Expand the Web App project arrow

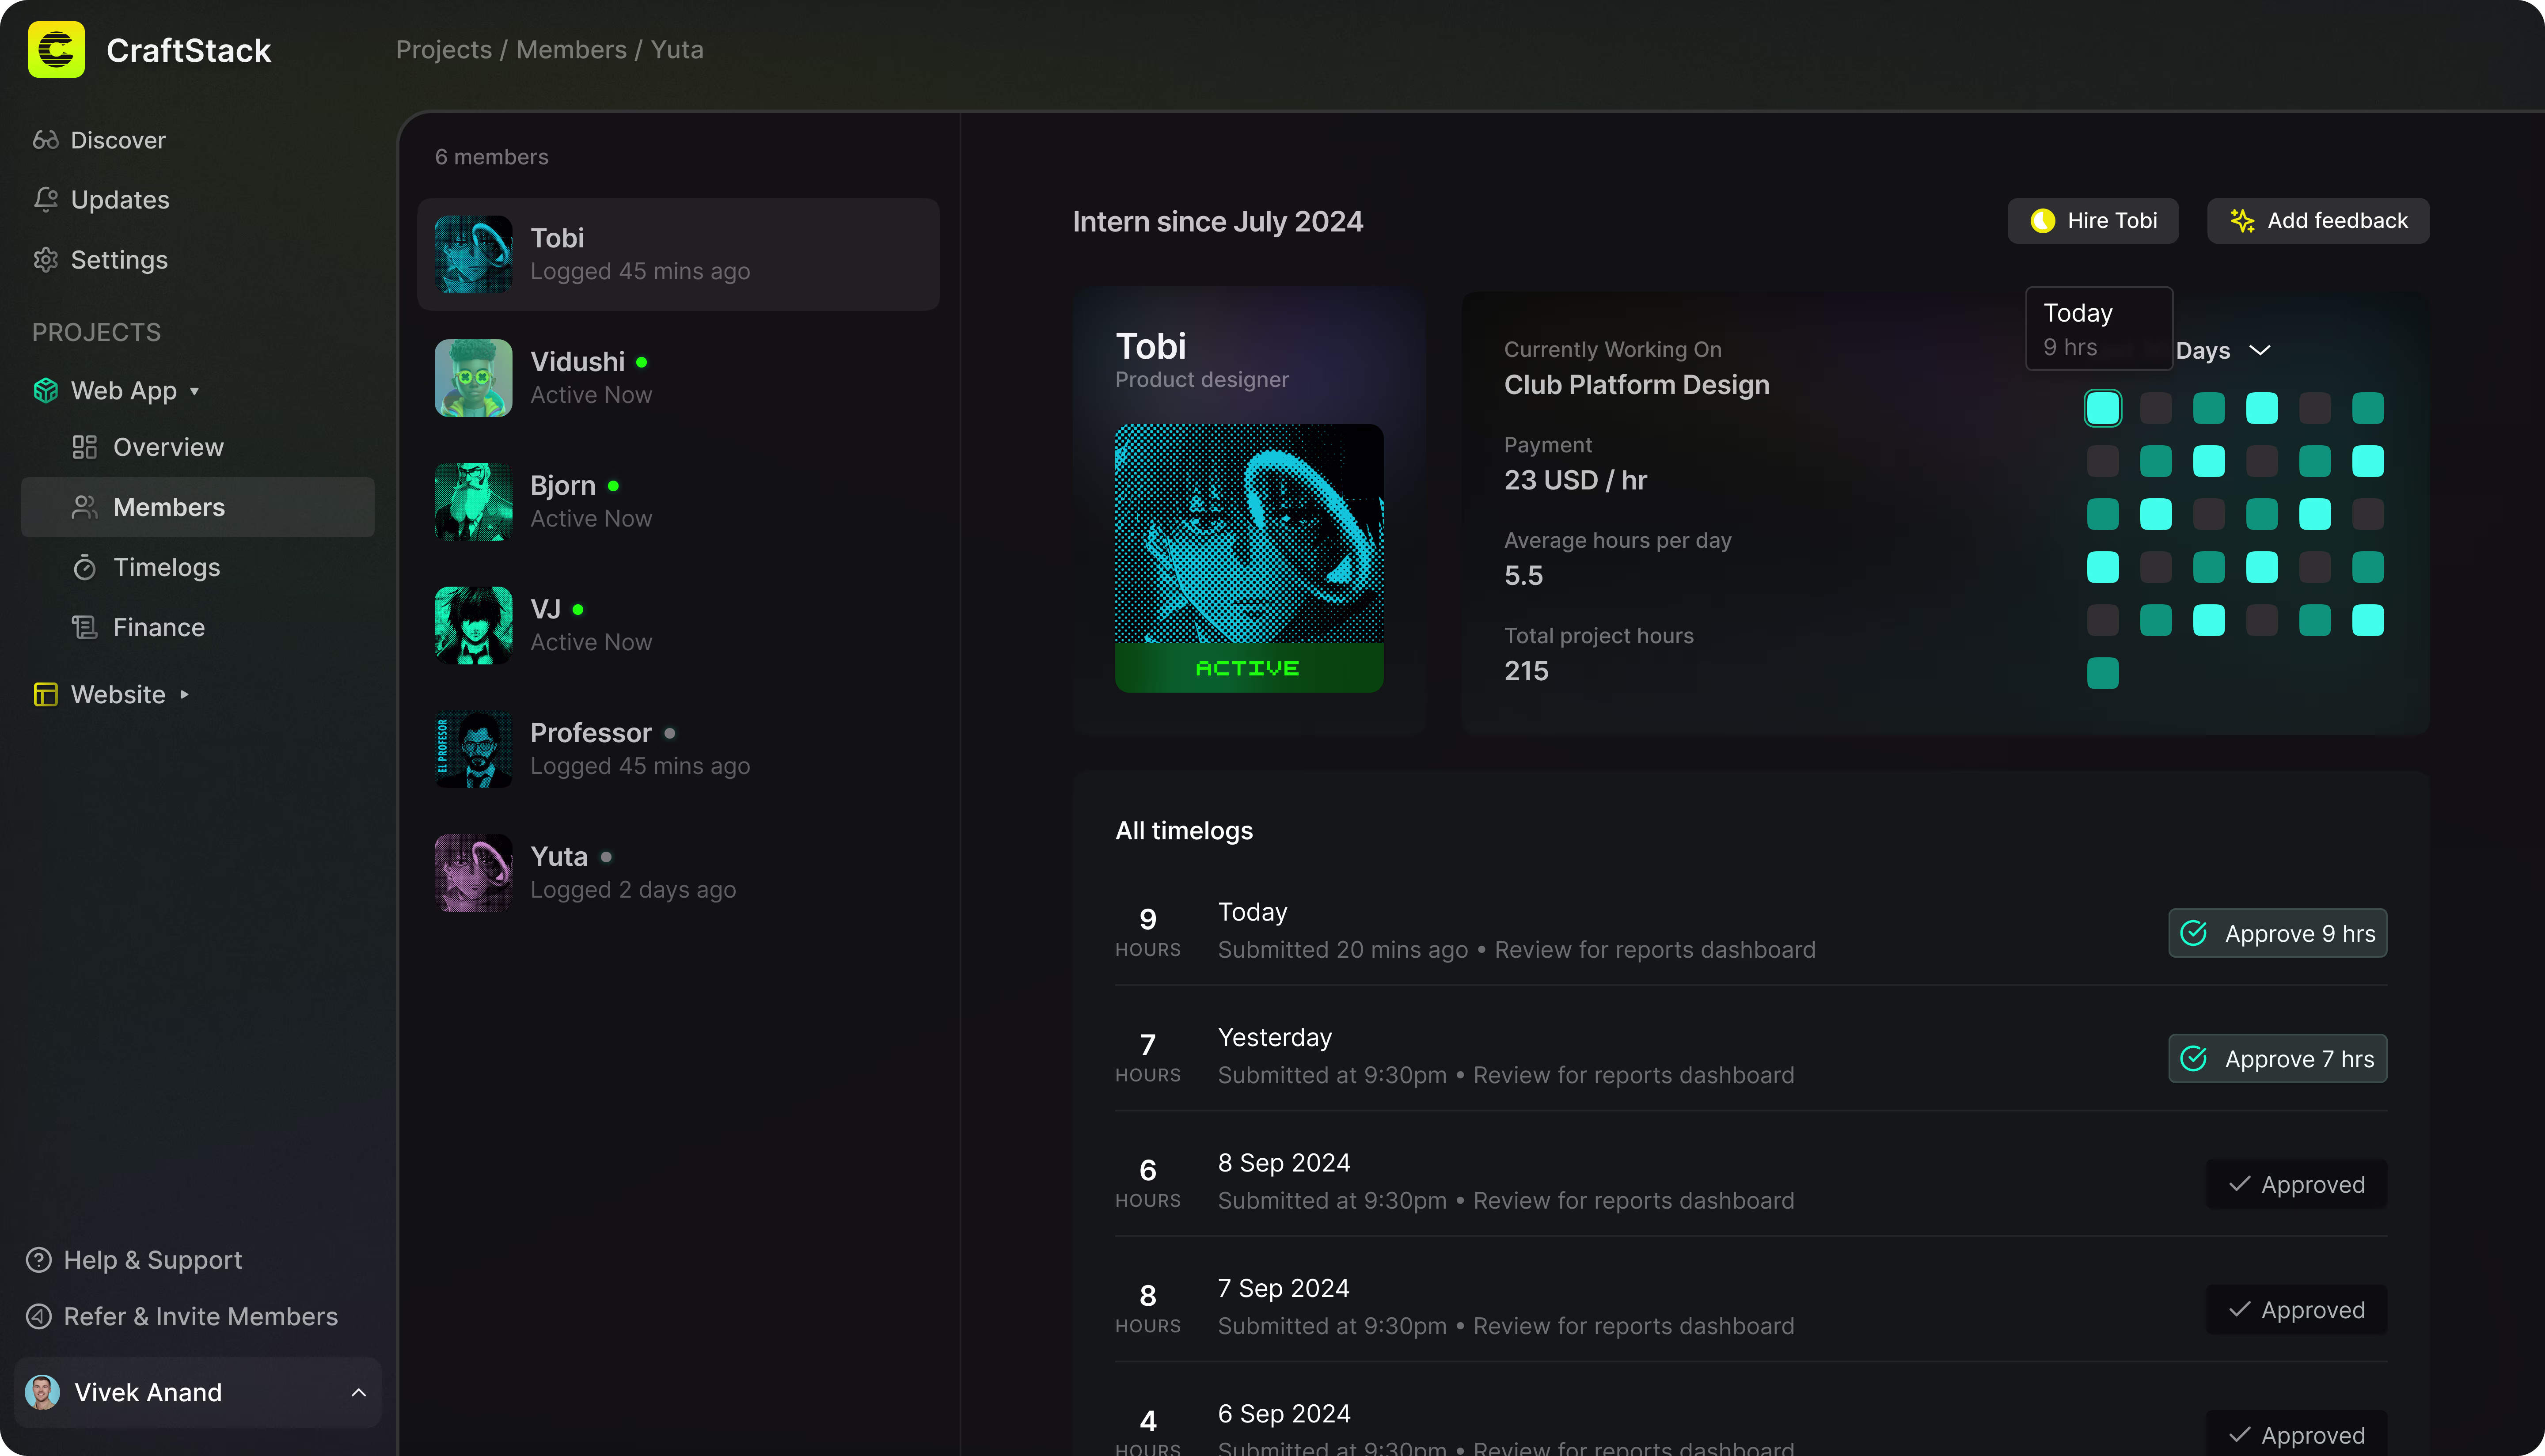[x=195, y=391]
